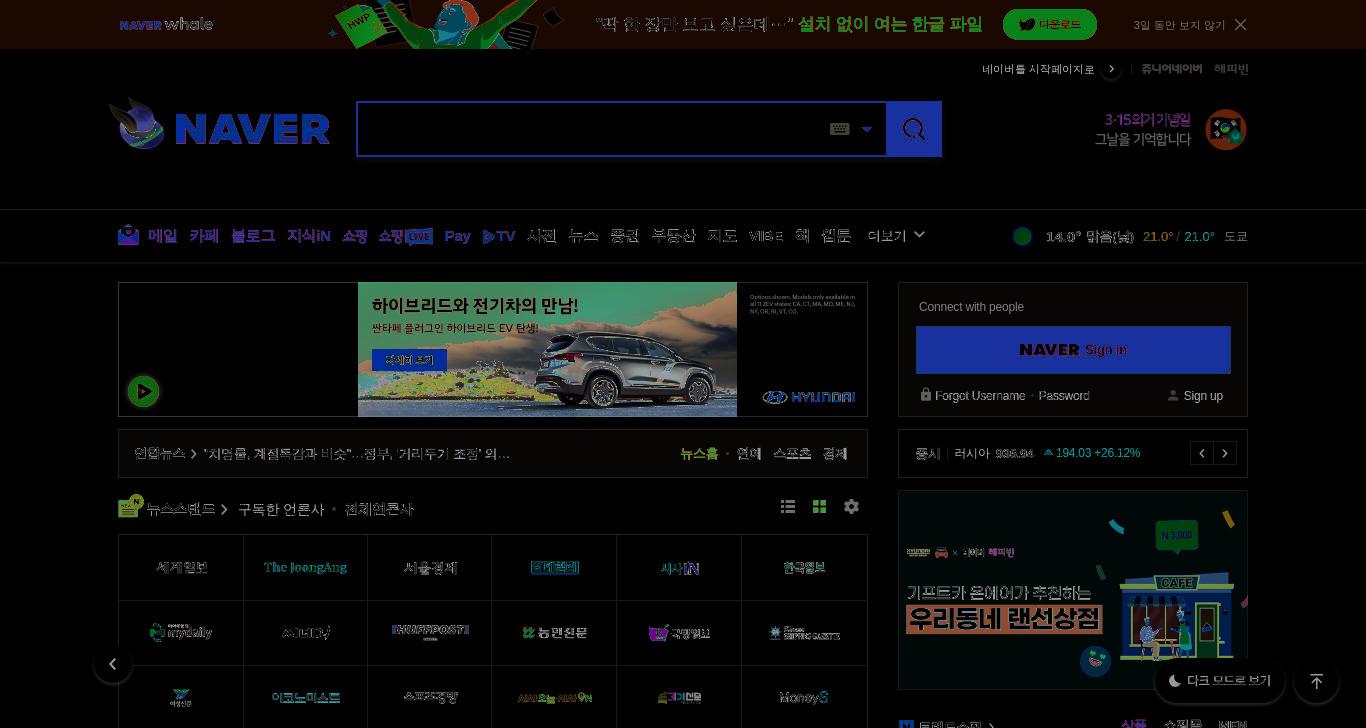Open the HUFFPOST tile
The image size is (1366, 728).
430,632
